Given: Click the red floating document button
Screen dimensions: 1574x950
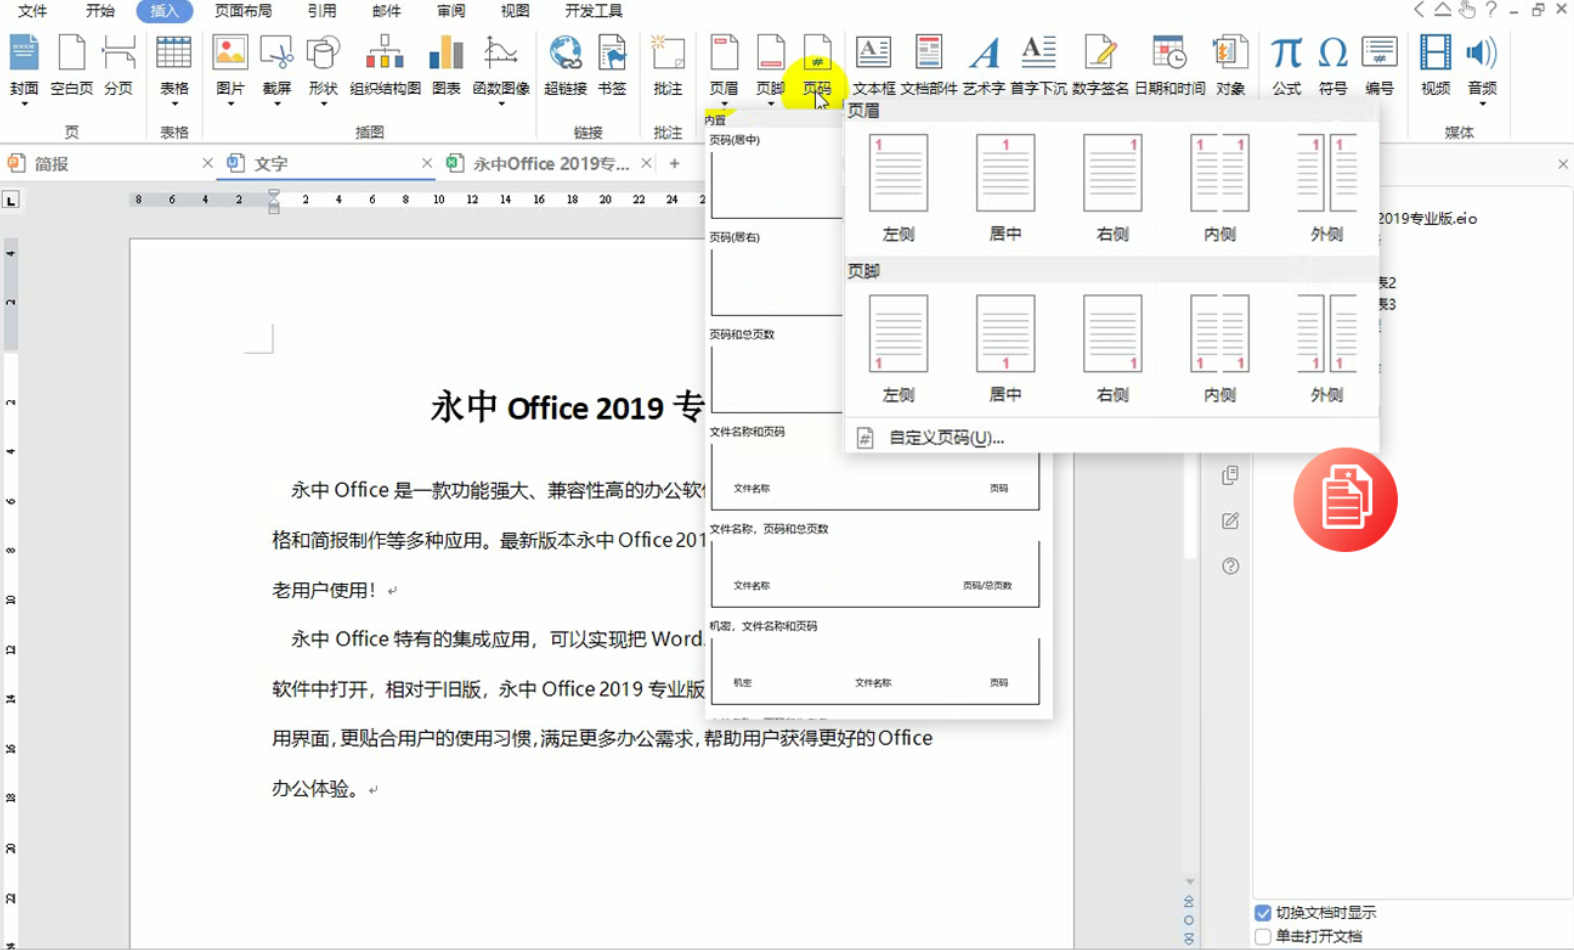Looking at the screenshot, I should click(x=1345, y=499).
